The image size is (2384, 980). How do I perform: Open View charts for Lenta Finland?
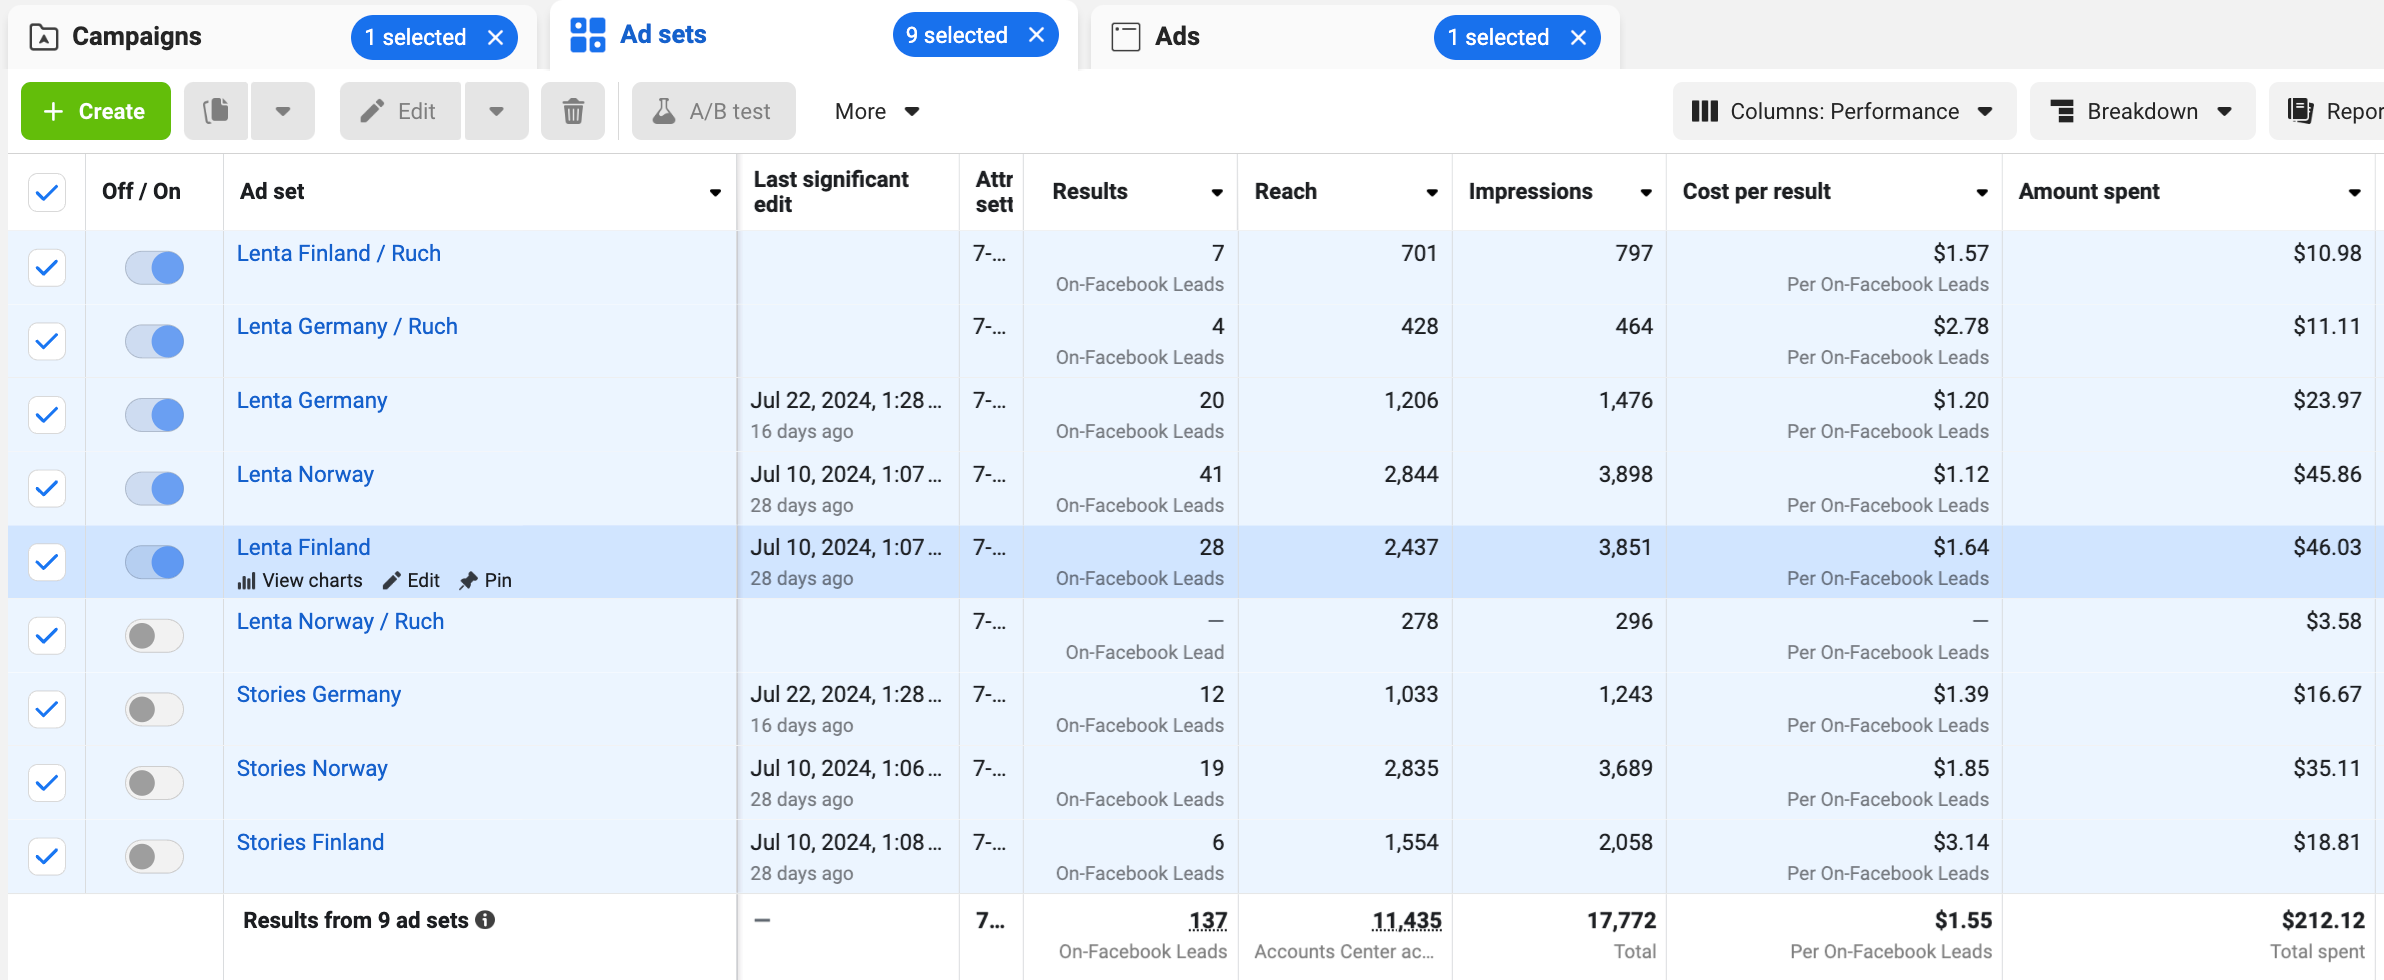click(300, 580)
